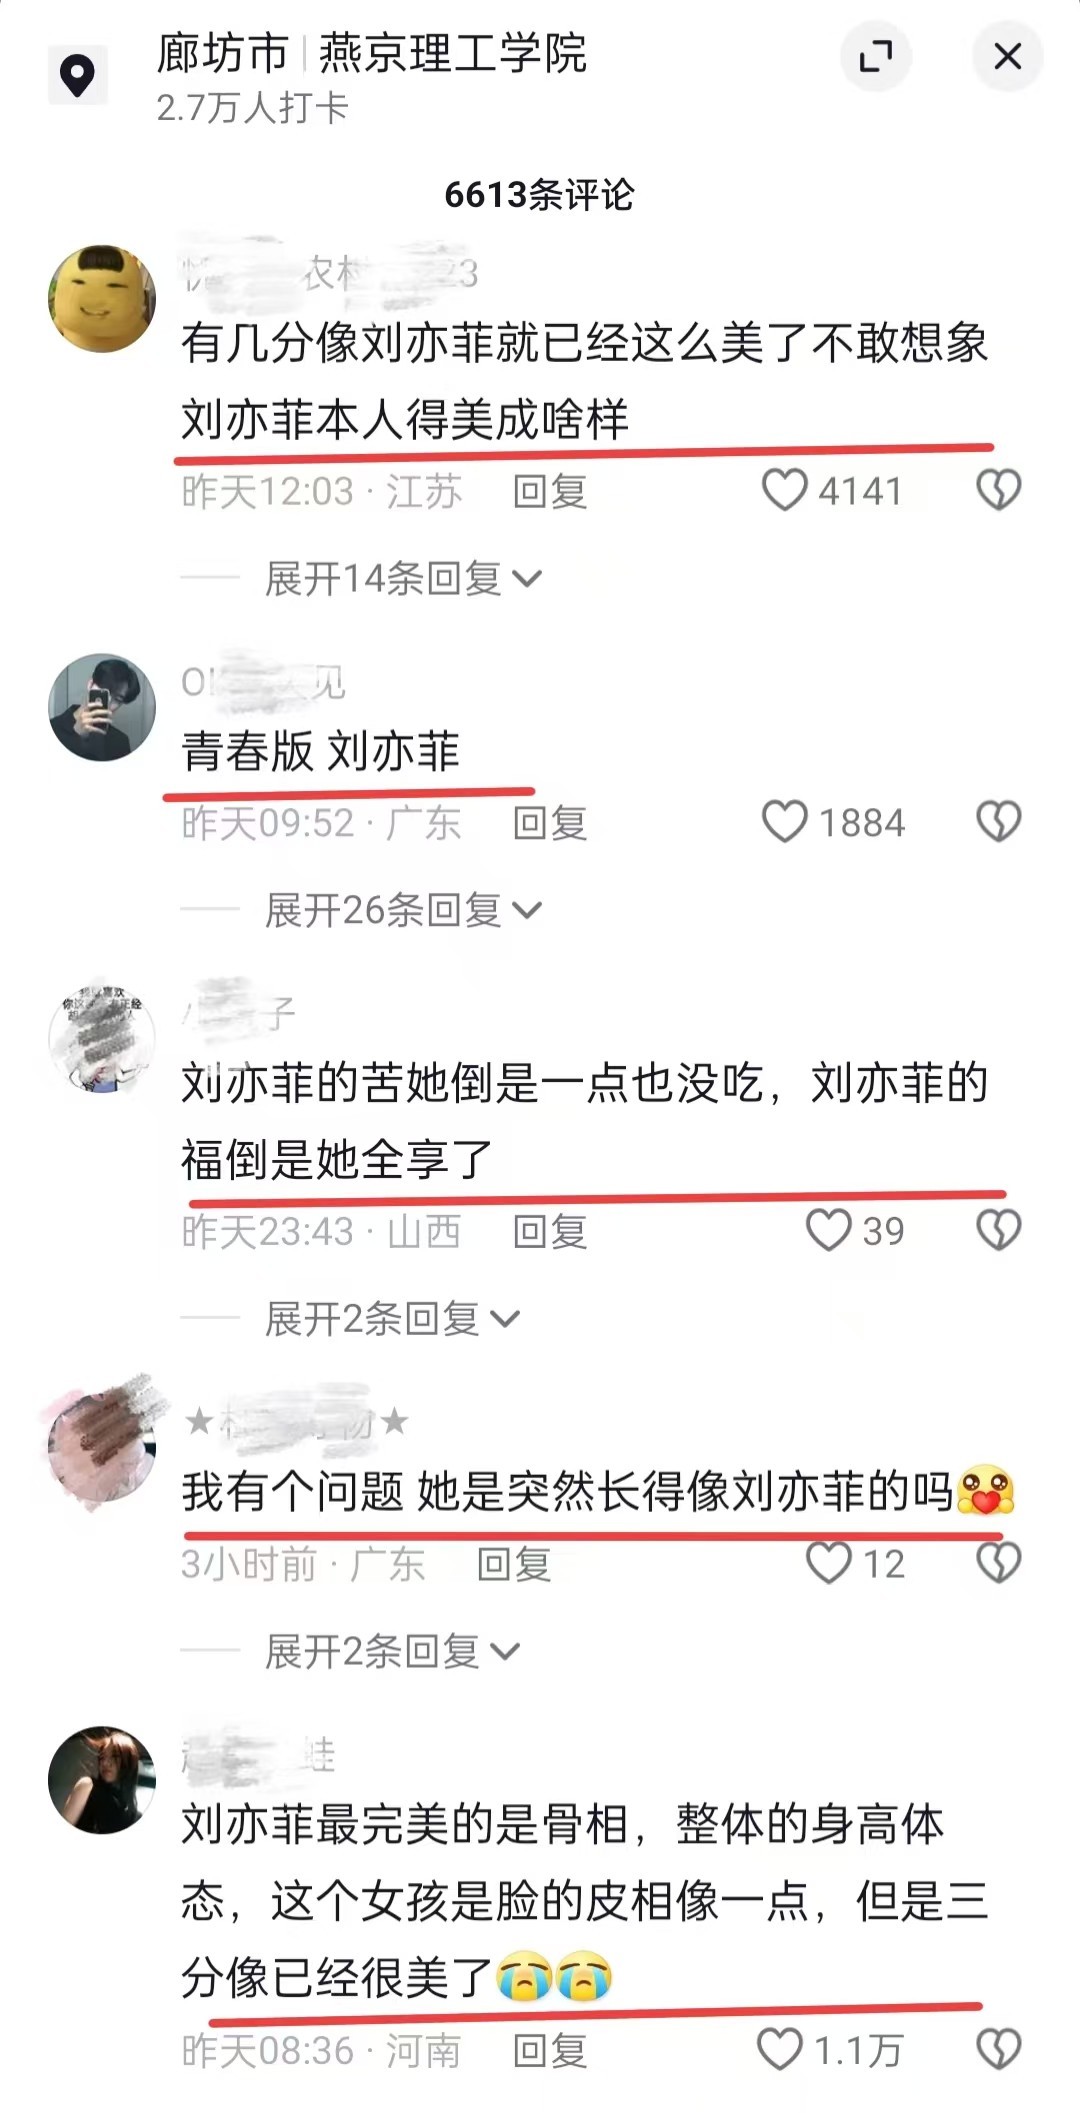Expand 展开2条回复 under Shanxi comment

pos(392,1319)
